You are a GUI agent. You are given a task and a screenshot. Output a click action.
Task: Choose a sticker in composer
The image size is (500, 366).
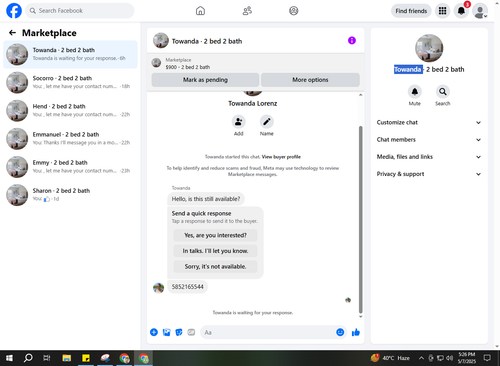(179, 332)
